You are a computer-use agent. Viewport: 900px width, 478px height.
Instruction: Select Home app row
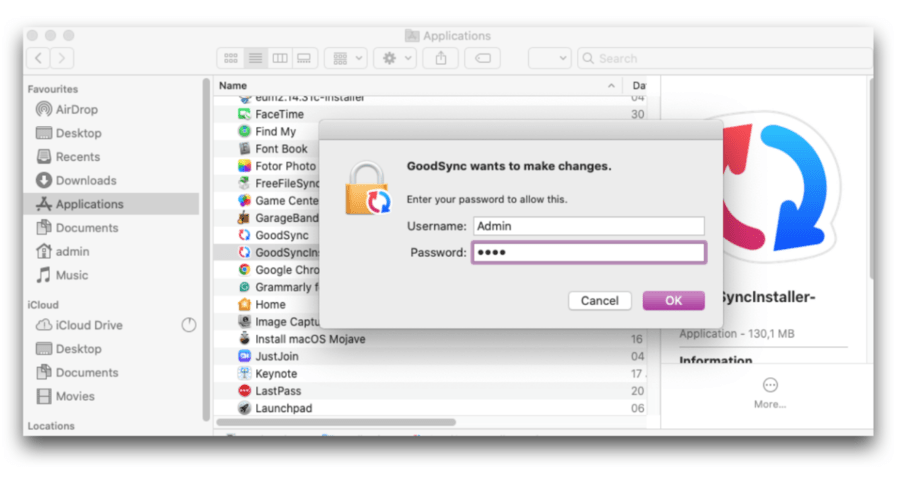(267, 304)
